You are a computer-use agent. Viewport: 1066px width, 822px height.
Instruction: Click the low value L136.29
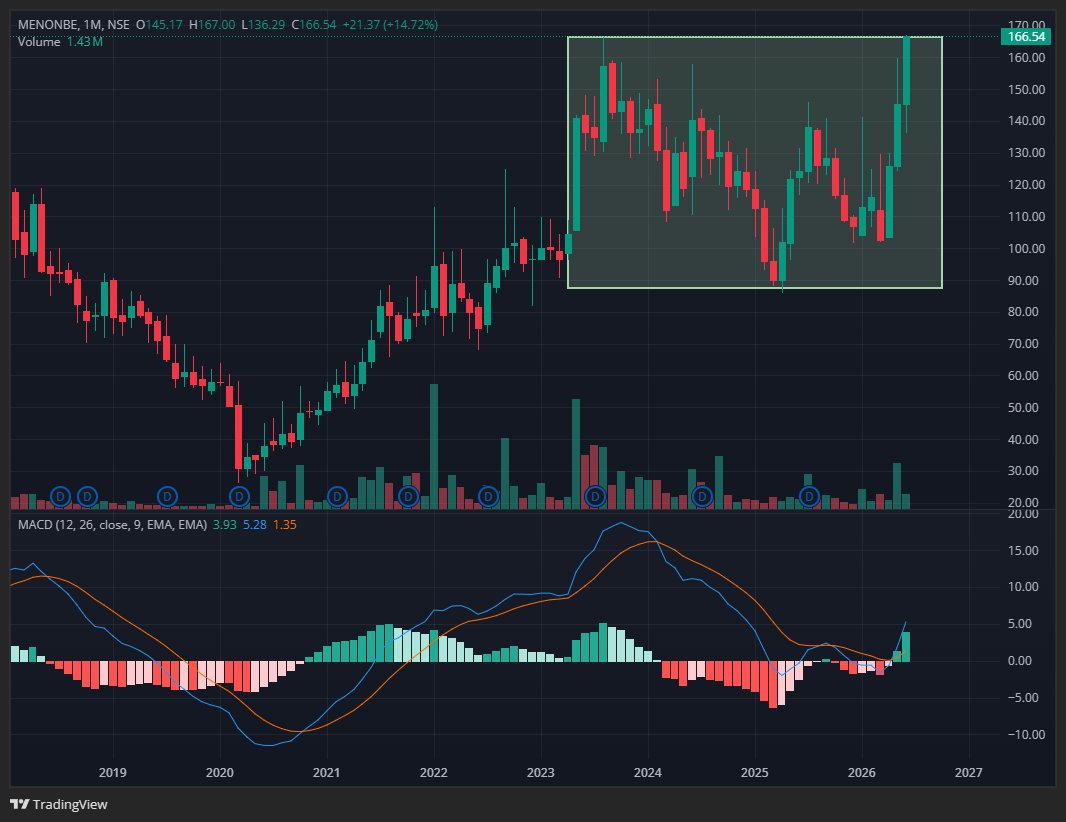pyautogui.click(x=264, y=24)
